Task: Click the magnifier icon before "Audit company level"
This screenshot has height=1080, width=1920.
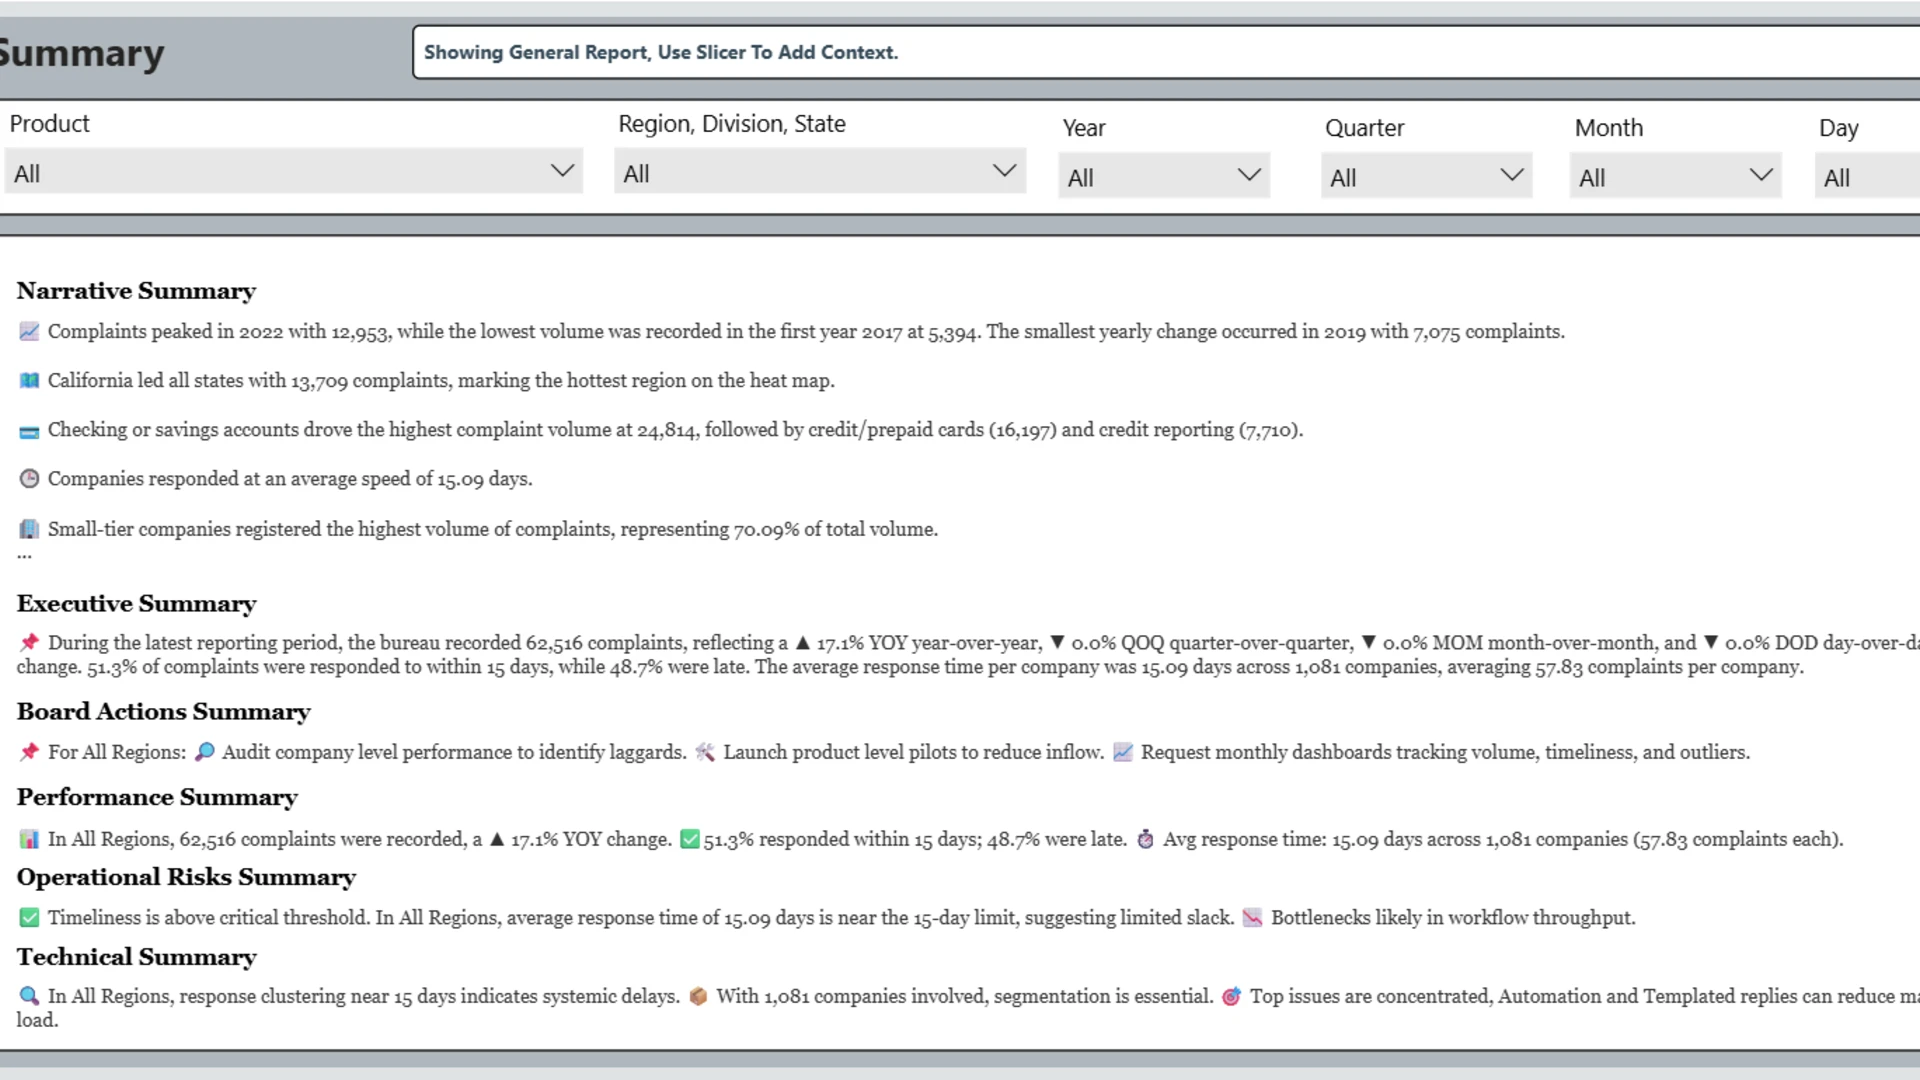Action: (204, 752)
